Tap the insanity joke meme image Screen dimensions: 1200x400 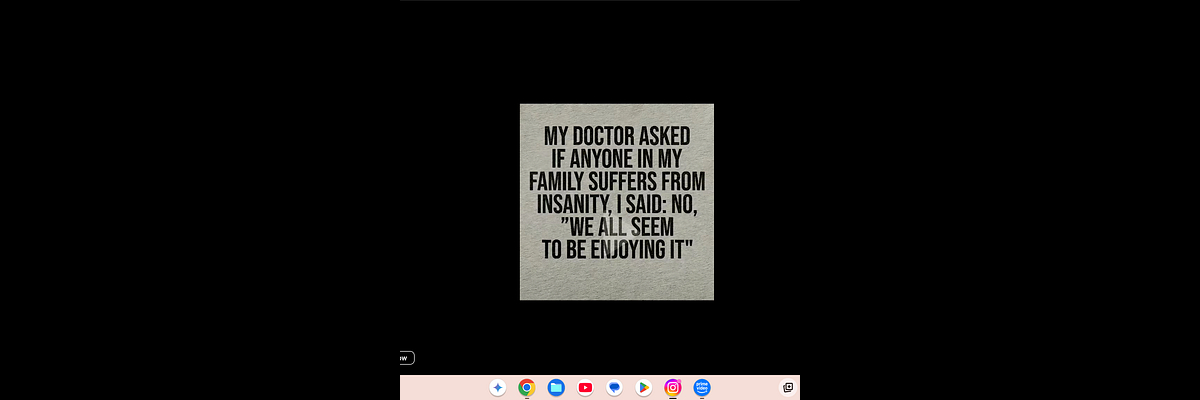point(617,202)
